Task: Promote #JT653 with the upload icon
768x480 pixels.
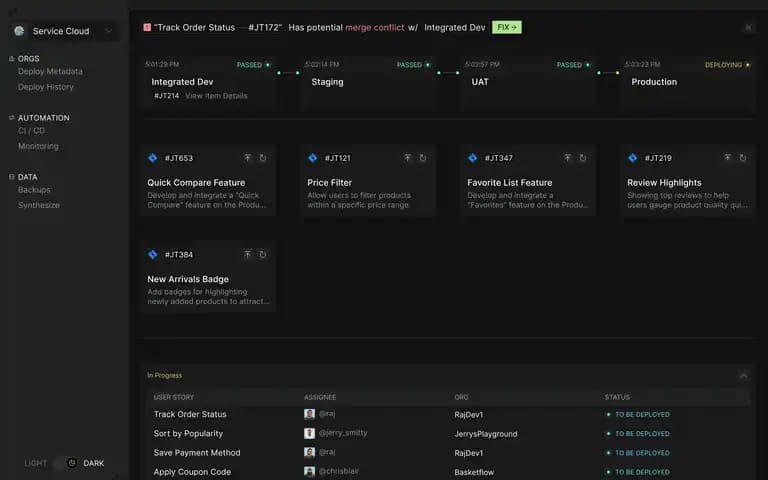Action: tap(247, 158)
